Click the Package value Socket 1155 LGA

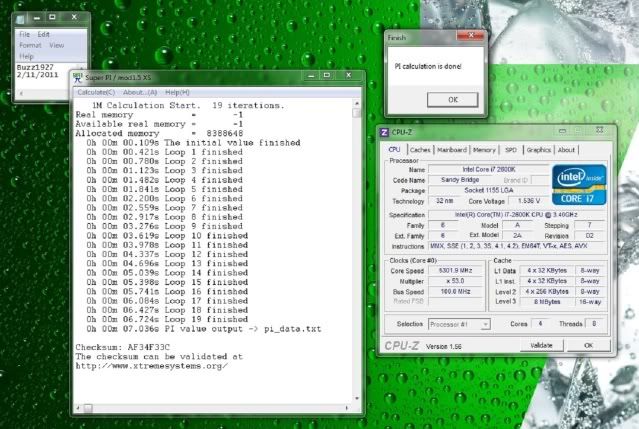pyautogui.click(x=489, y=190)
